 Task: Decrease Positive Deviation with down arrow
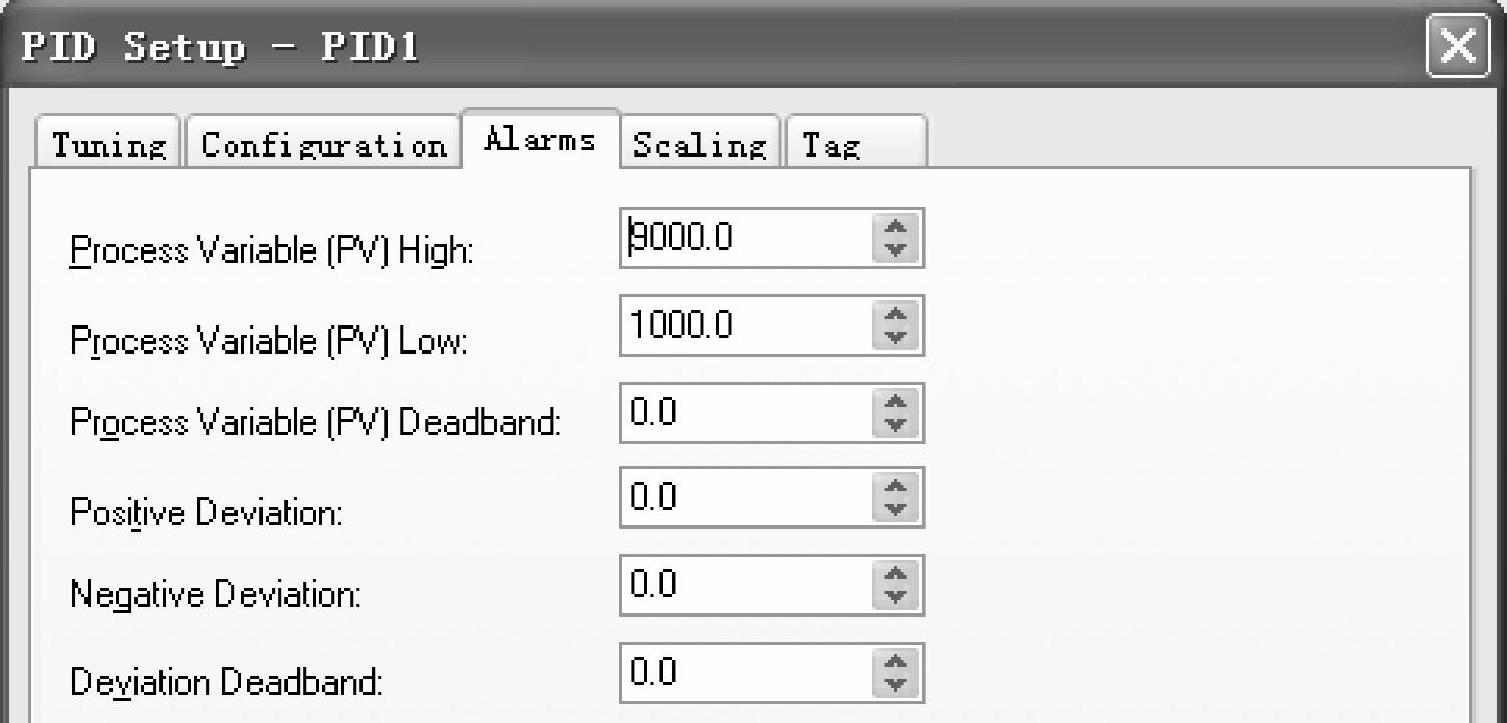click(898, 510)
